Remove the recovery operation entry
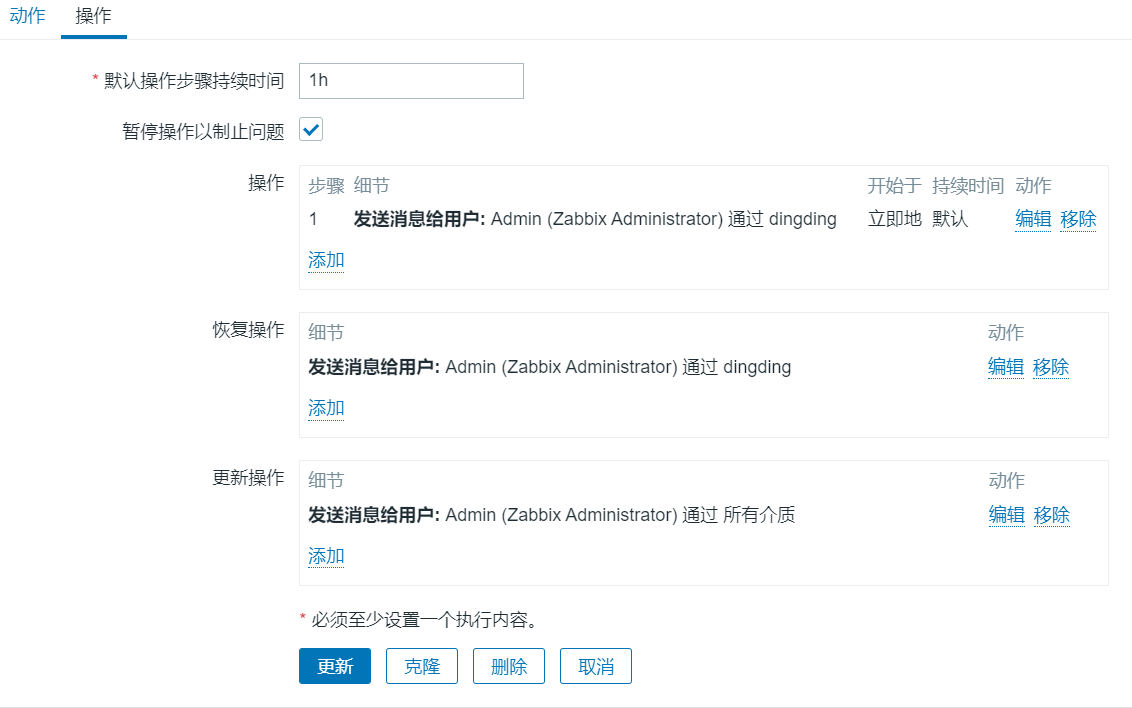The image size is (1132, 708). (1050, 367)
